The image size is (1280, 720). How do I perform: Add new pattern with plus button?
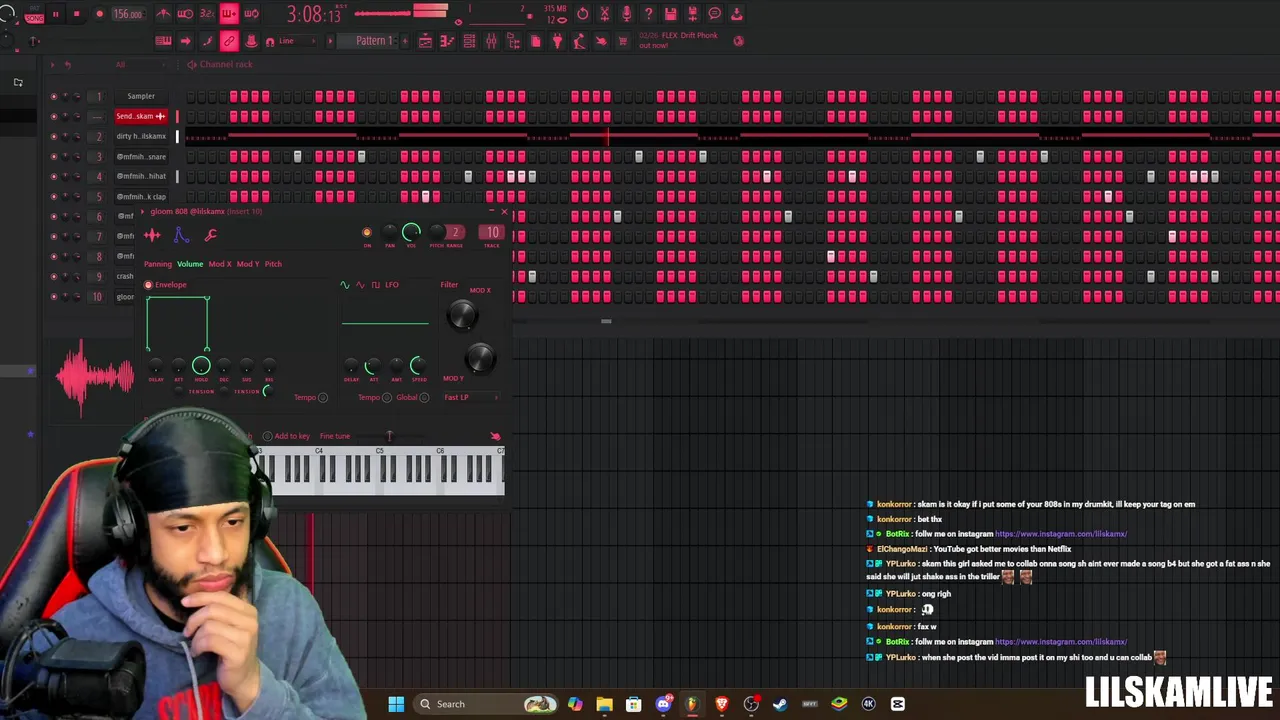tap(405, 41)
